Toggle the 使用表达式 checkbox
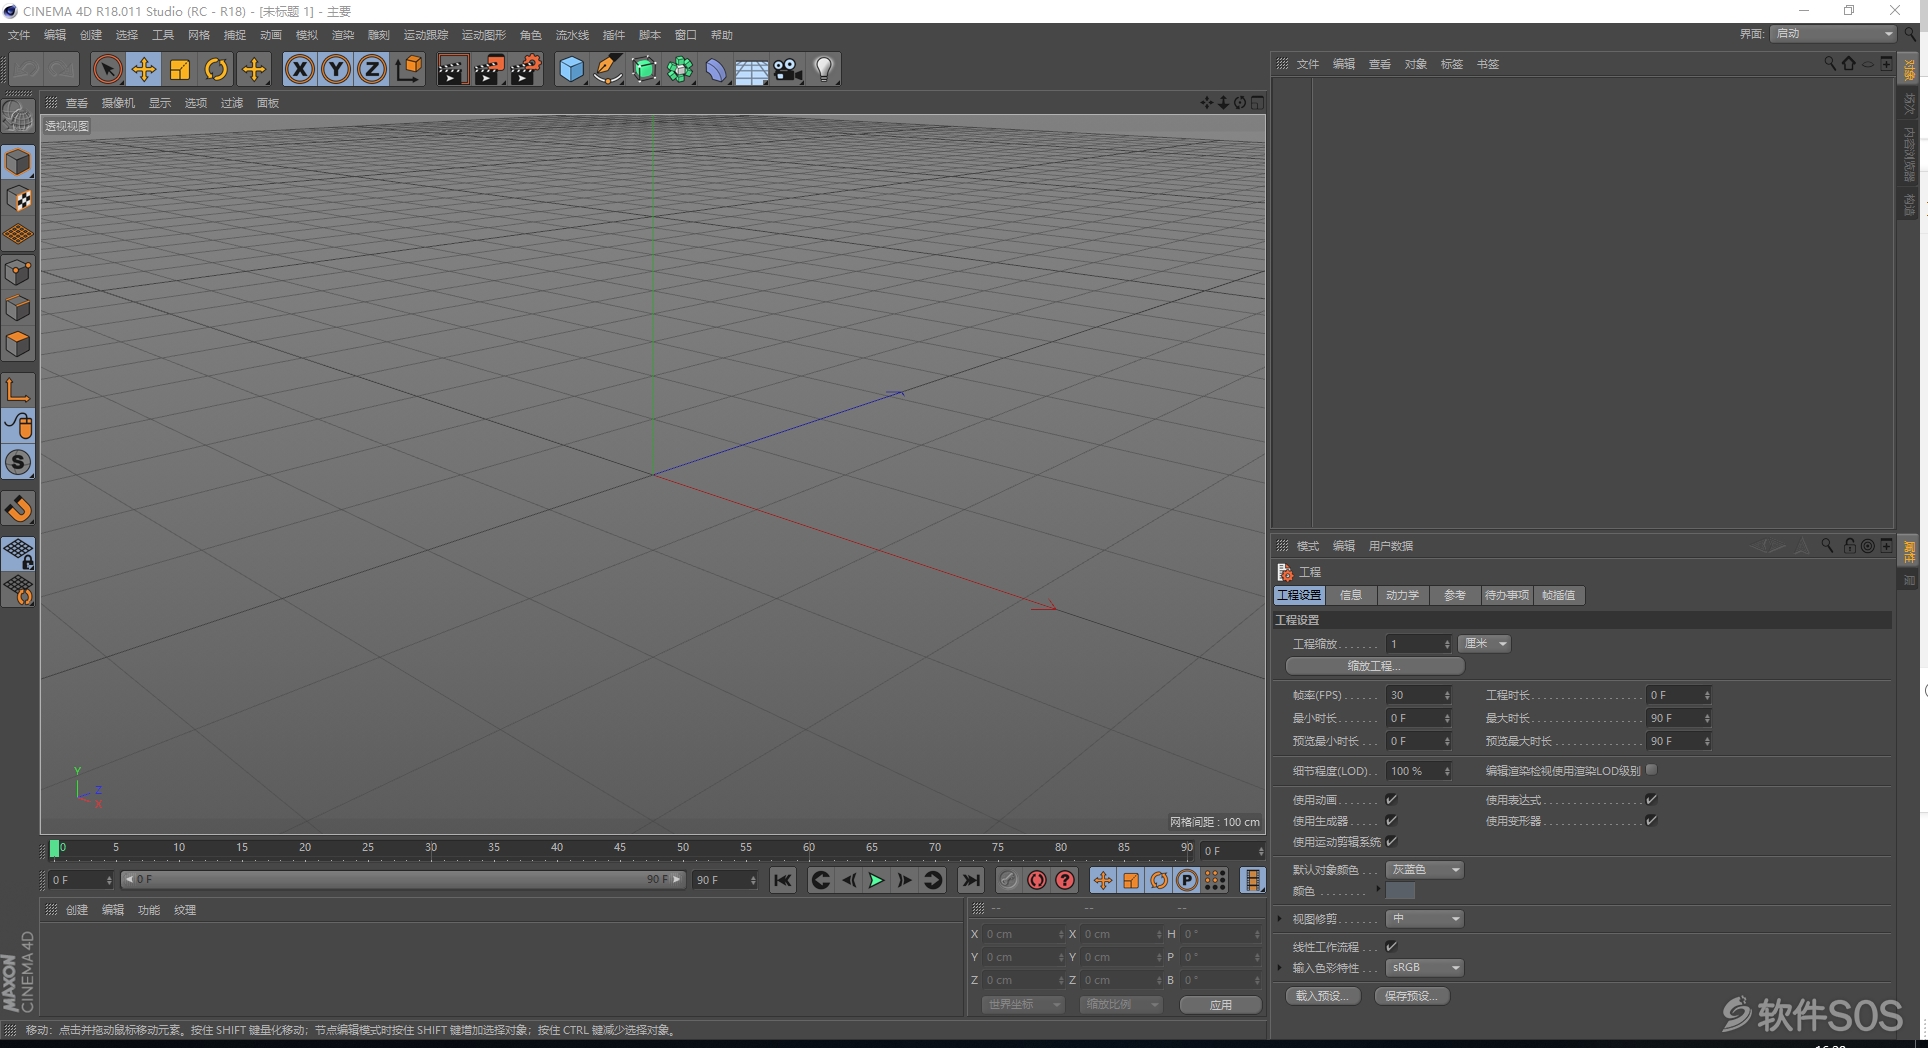The image size is (1928, 1048). [1651, 799]
